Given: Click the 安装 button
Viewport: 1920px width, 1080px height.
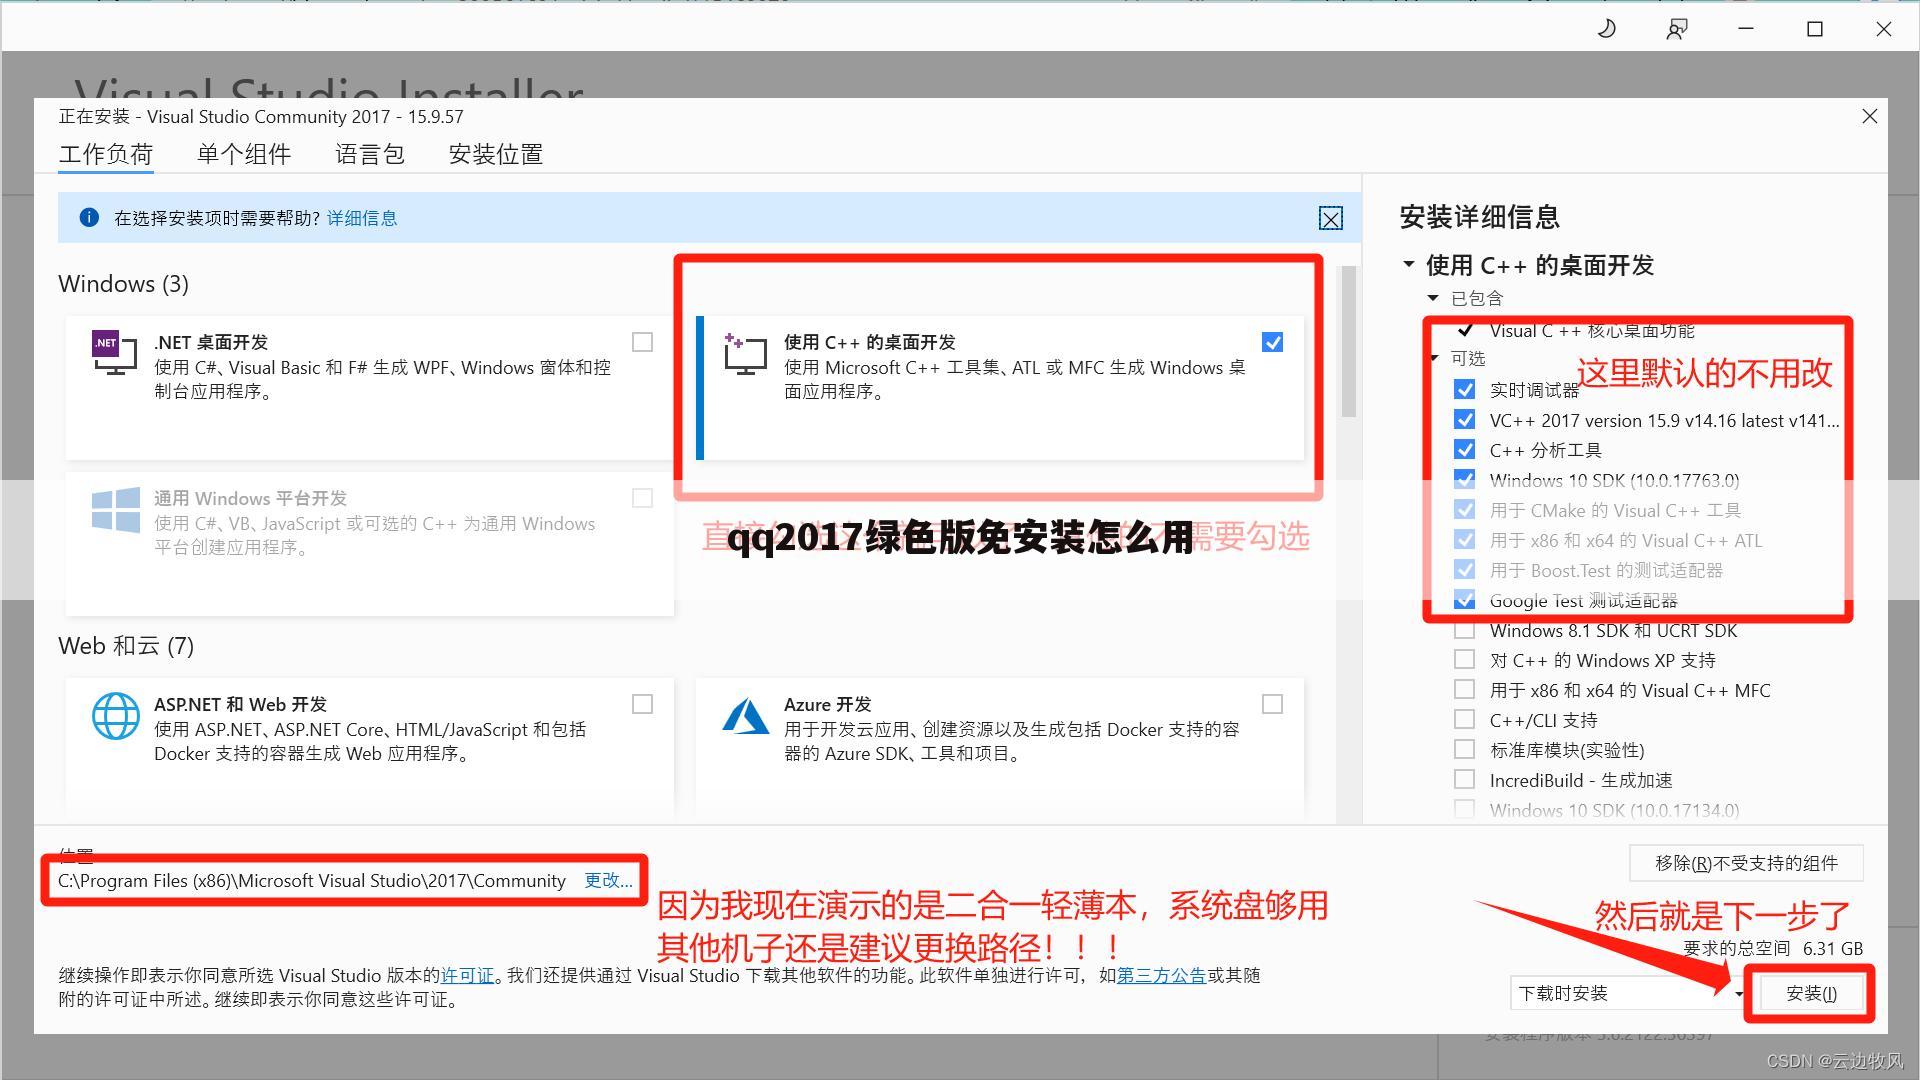Looking at the screenshot, I should tap(1811, 993).
